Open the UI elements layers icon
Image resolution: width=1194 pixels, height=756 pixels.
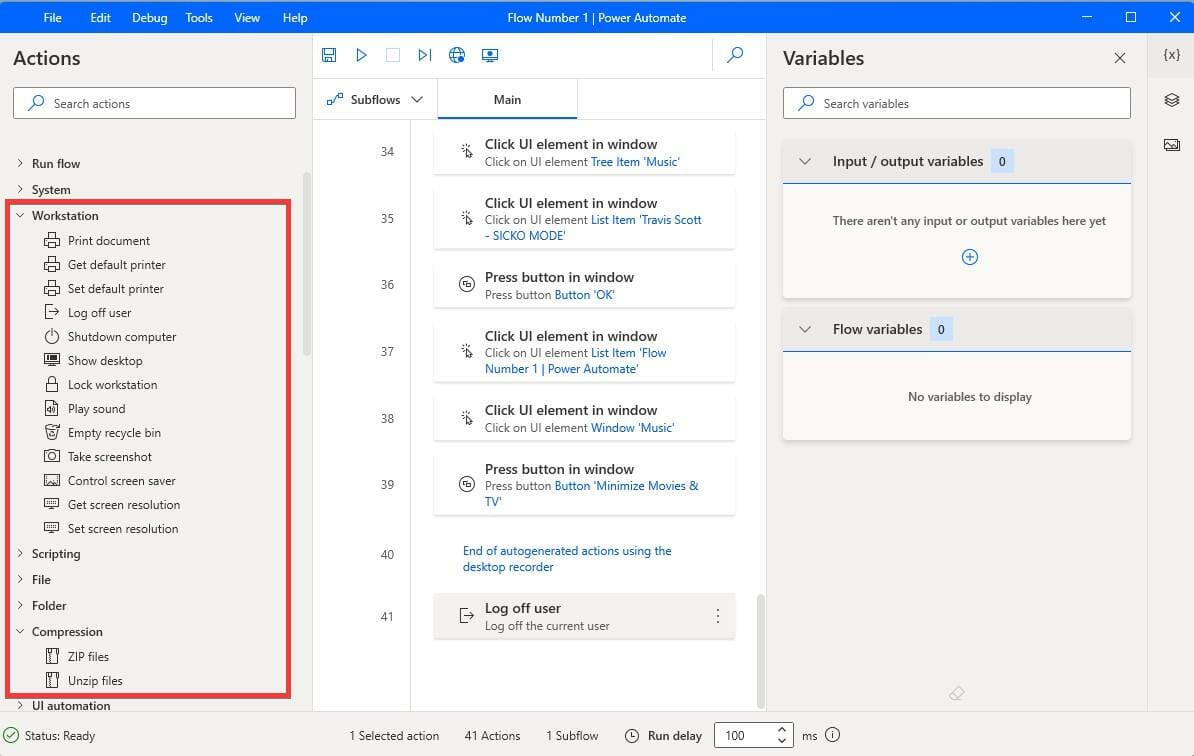1171,100
